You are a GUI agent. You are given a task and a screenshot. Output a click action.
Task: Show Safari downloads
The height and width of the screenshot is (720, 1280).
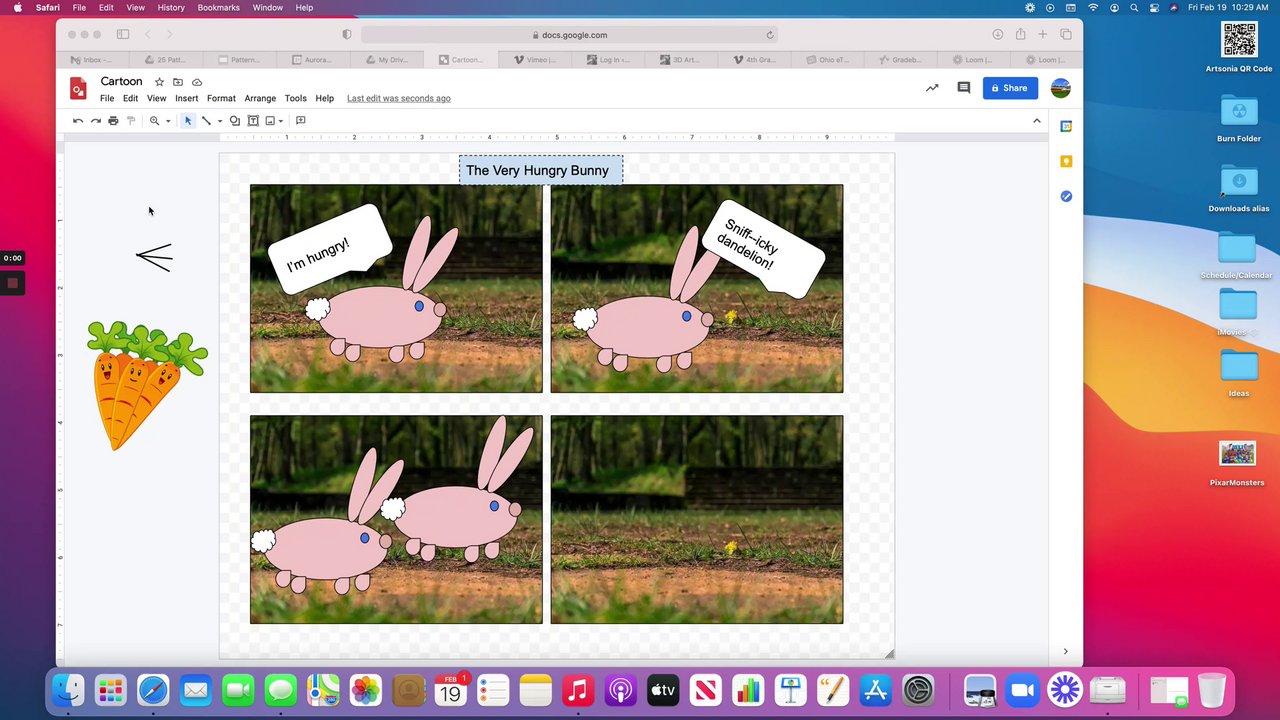click(997, 35)
